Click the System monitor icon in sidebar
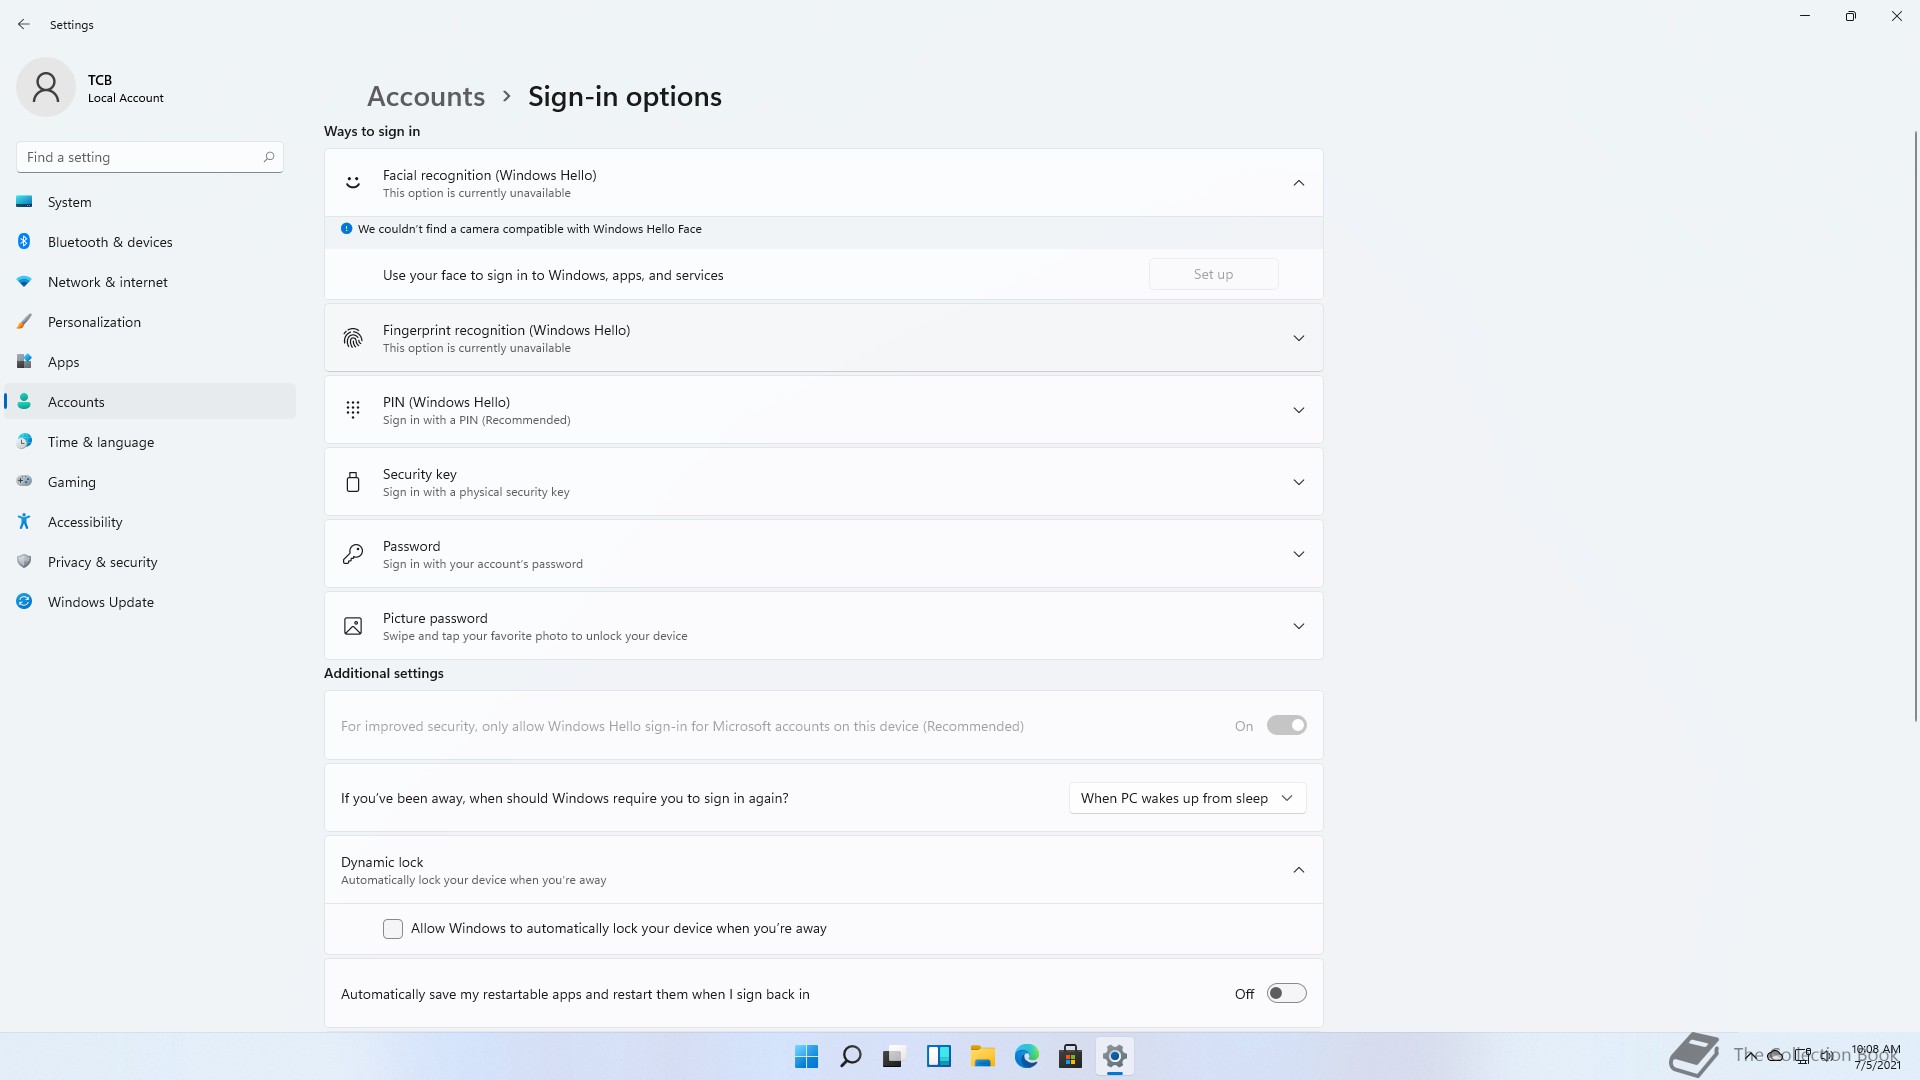Image resolution: width=1920 pixels, height=1080 pixels. pyautogui.click(x=24, y=202)
